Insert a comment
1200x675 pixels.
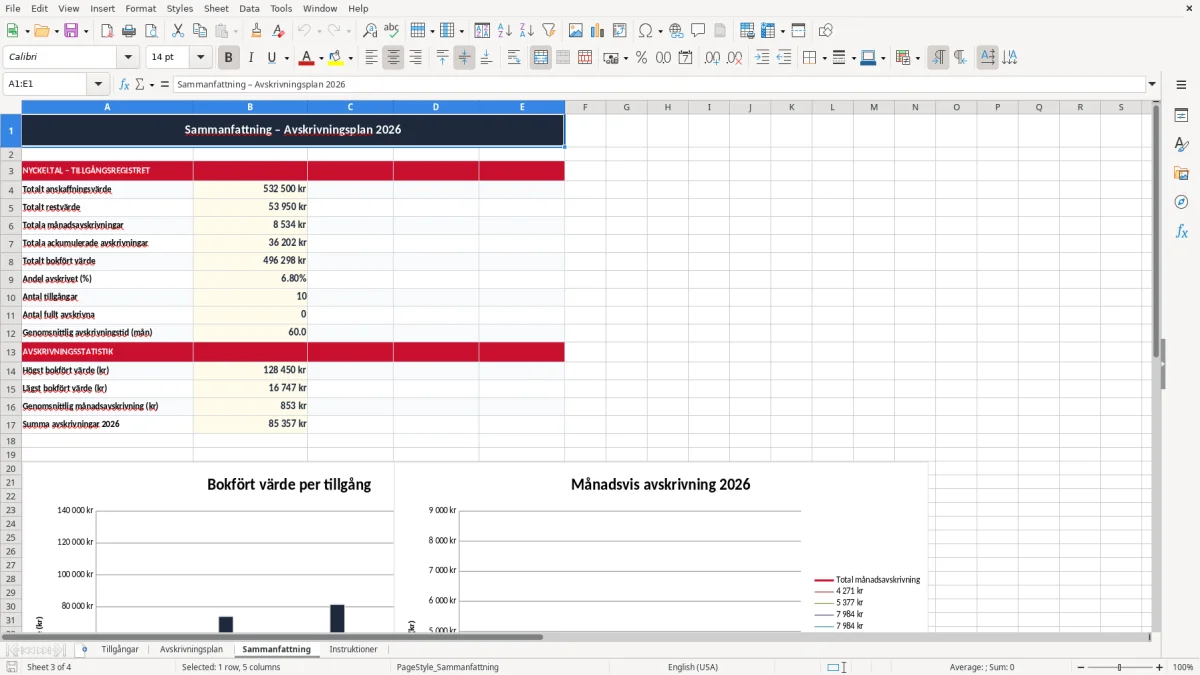[698, 31]
